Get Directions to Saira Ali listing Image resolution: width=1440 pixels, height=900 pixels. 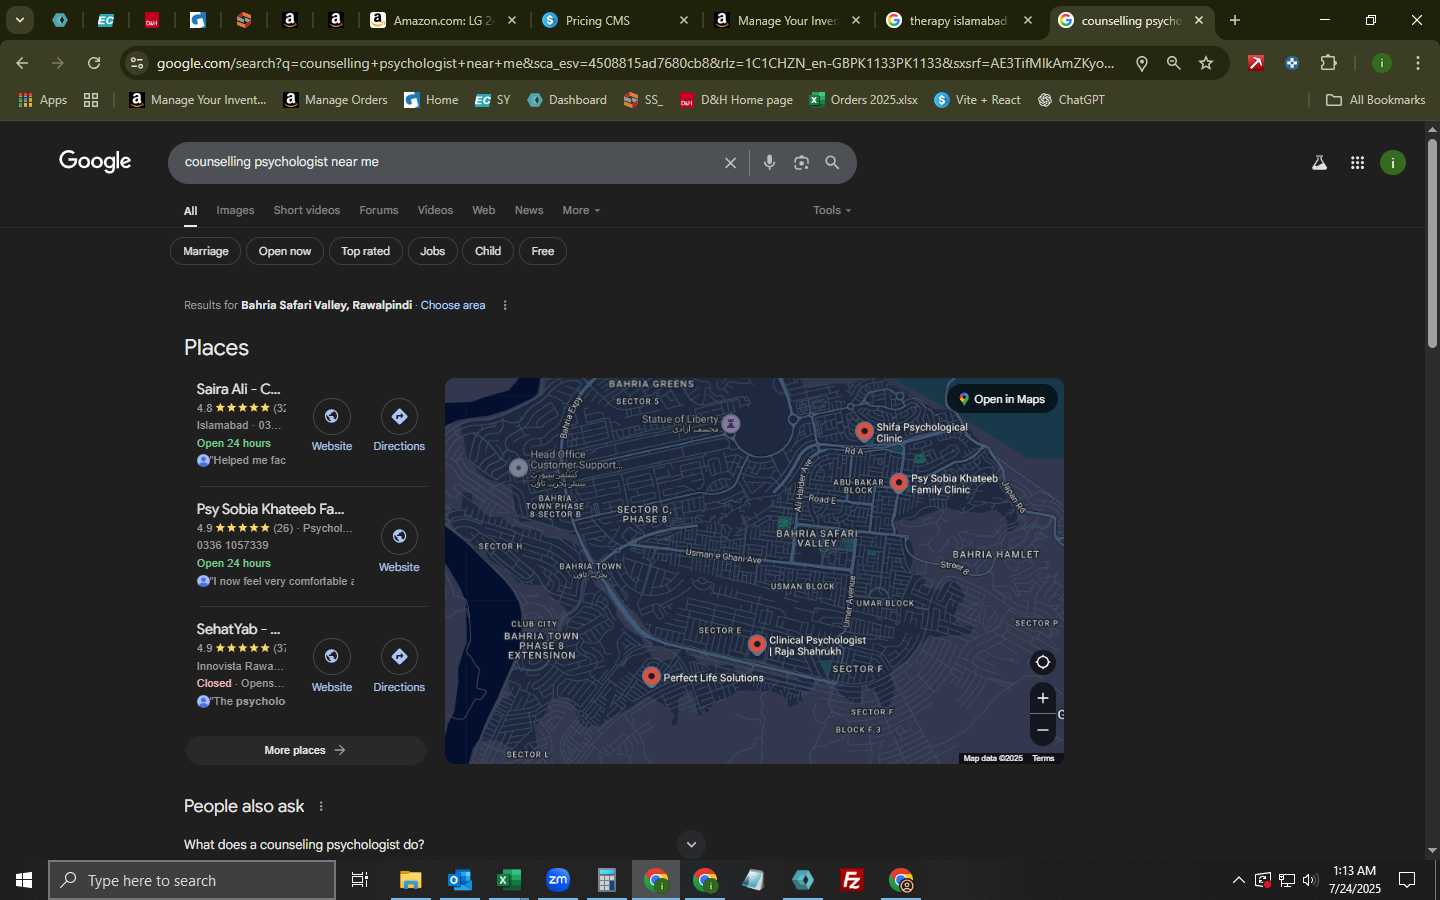point(399,417)
